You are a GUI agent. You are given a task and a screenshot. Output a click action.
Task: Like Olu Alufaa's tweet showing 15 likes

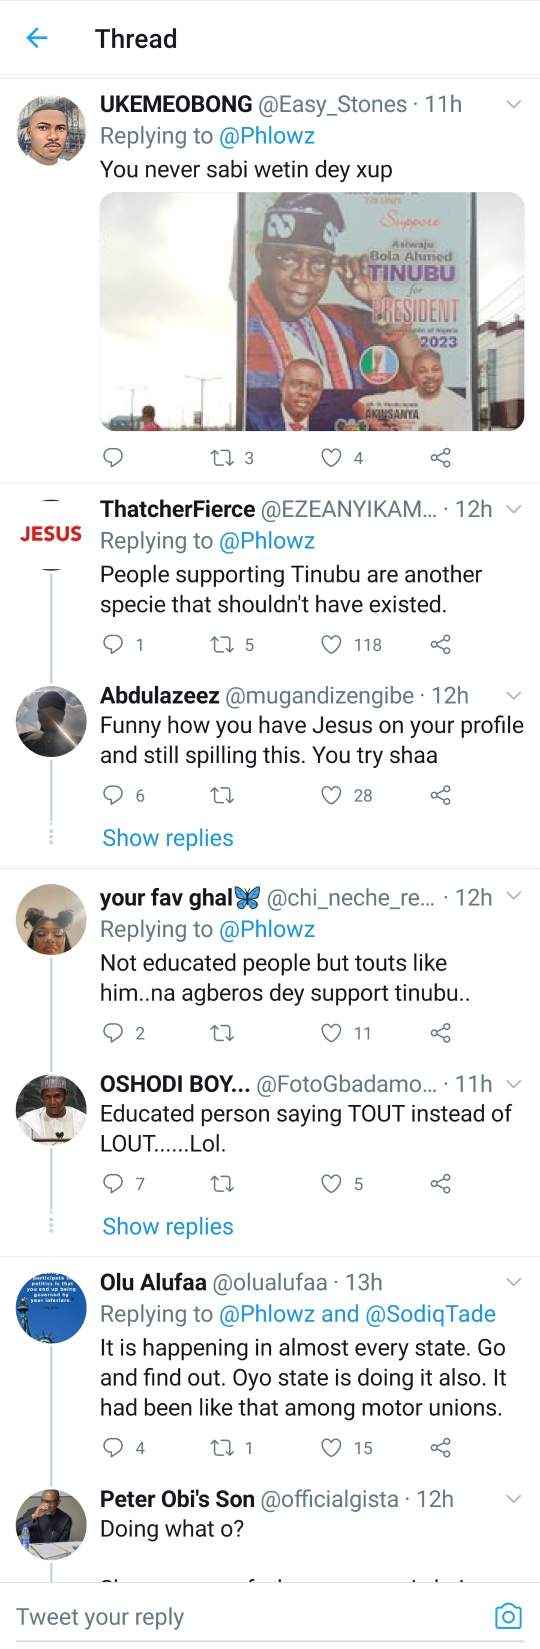(x=331, y=1447)
